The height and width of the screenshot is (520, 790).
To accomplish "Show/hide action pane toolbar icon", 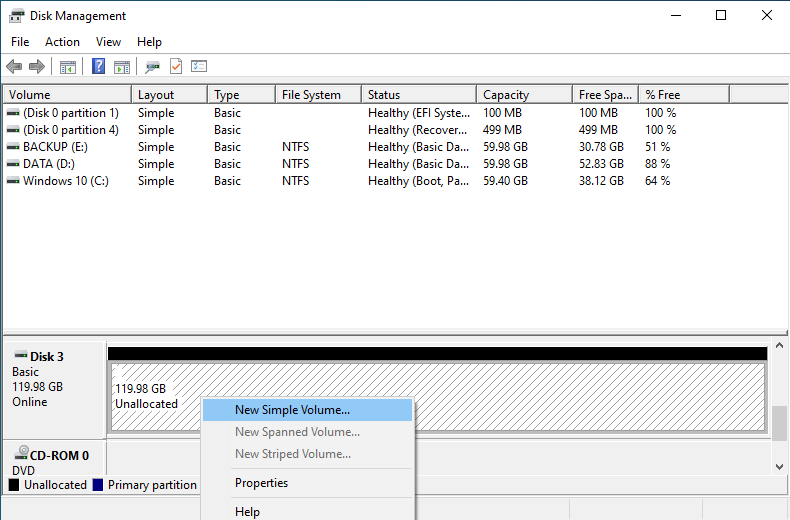I will point(122,67).
